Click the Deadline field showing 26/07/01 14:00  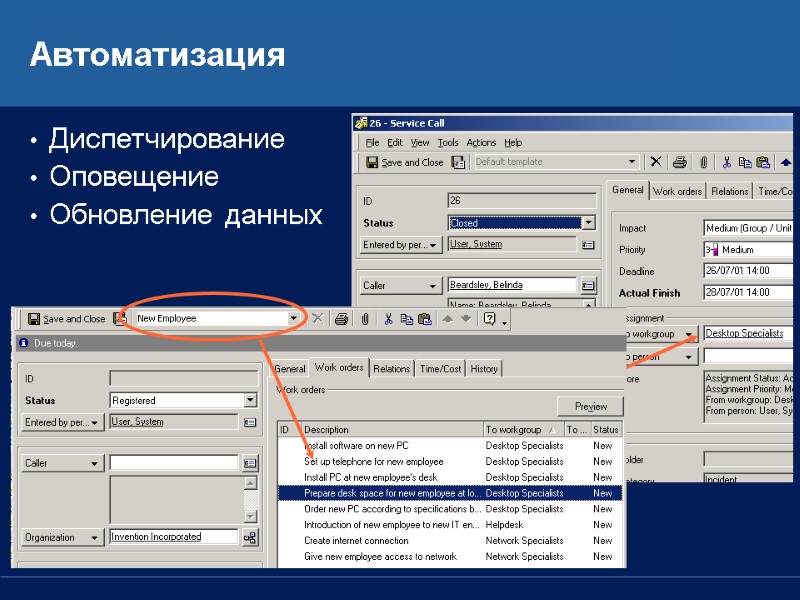tap(748, 270)
